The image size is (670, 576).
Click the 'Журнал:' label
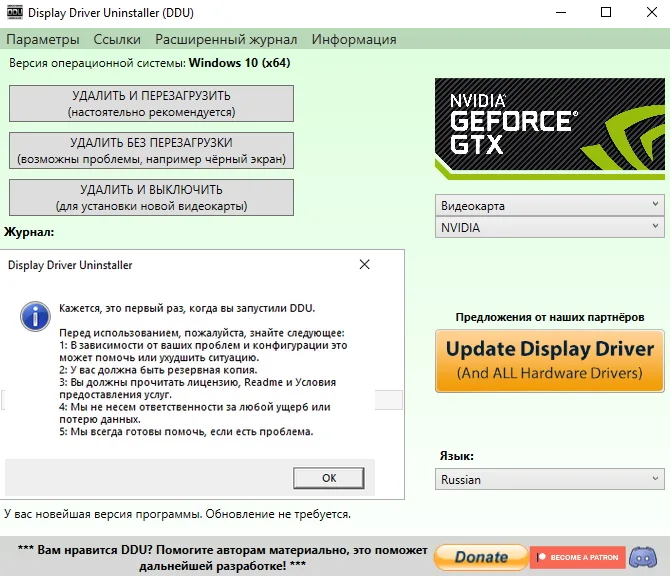pos(29,232)
